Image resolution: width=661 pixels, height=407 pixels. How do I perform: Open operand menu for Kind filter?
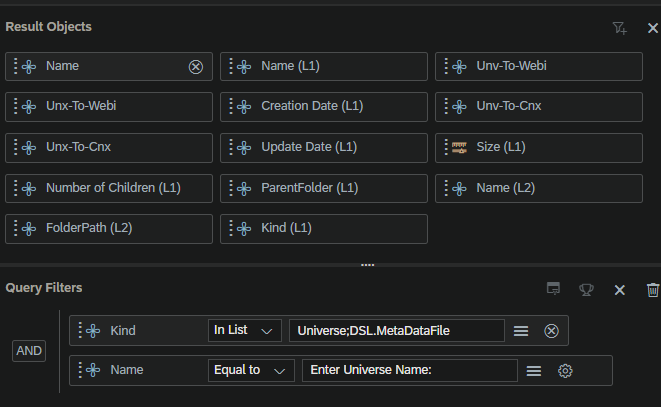pos(521,331)
